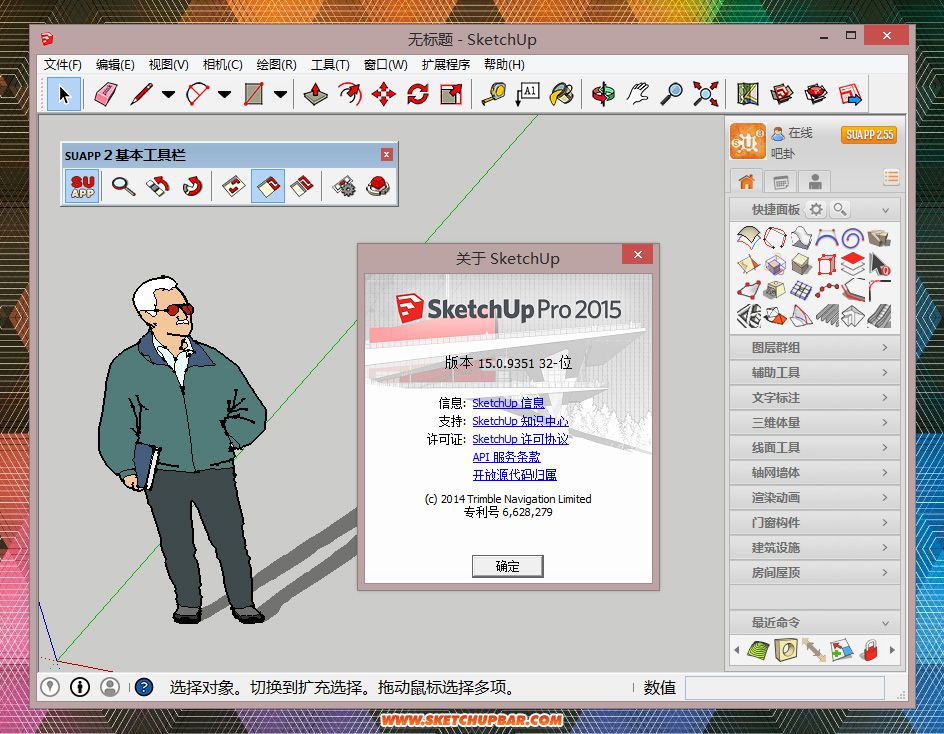Open the 文件(F) menu
Viewport: 944px width, 734px height.
pyautogui.click(x=63, y=64)
